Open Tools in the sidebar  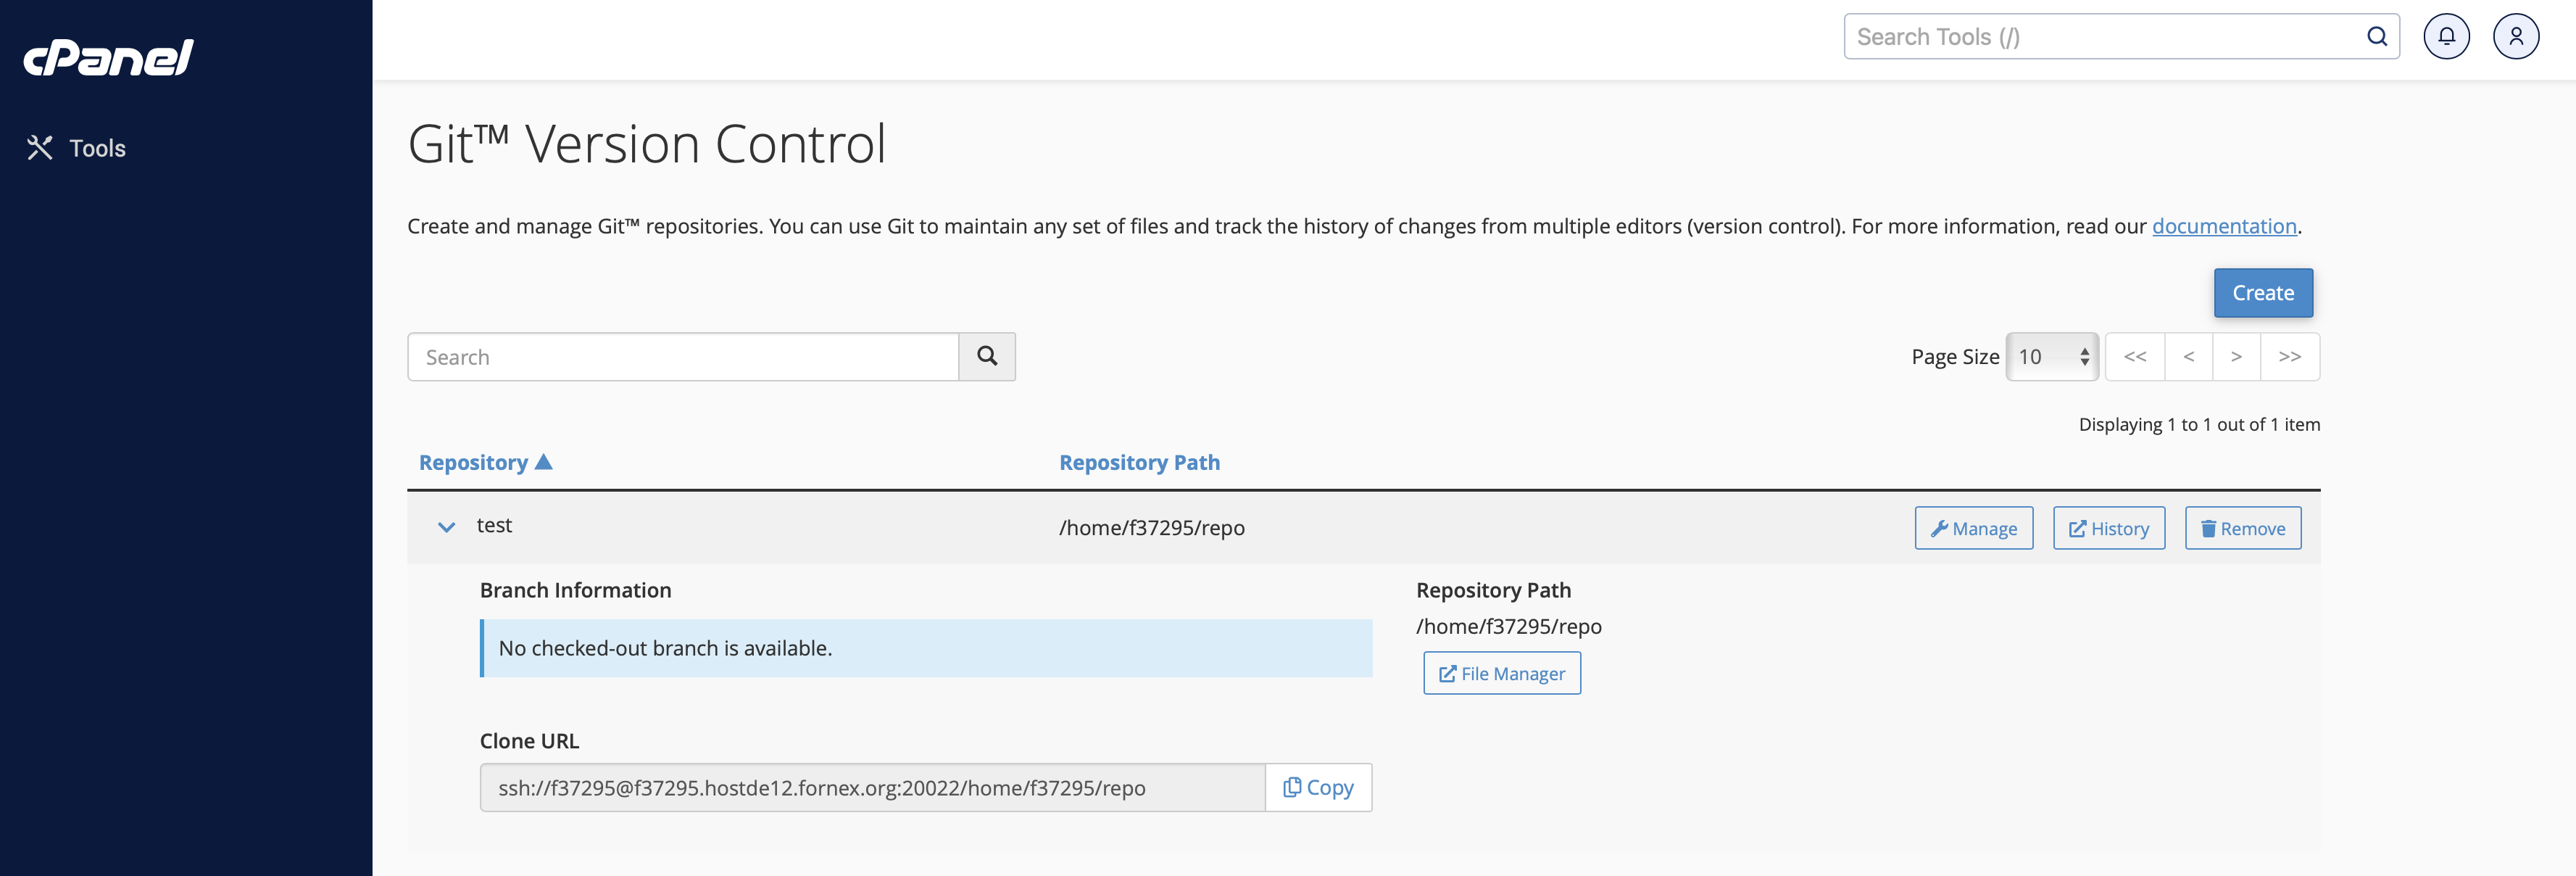(x=76, y=148)
